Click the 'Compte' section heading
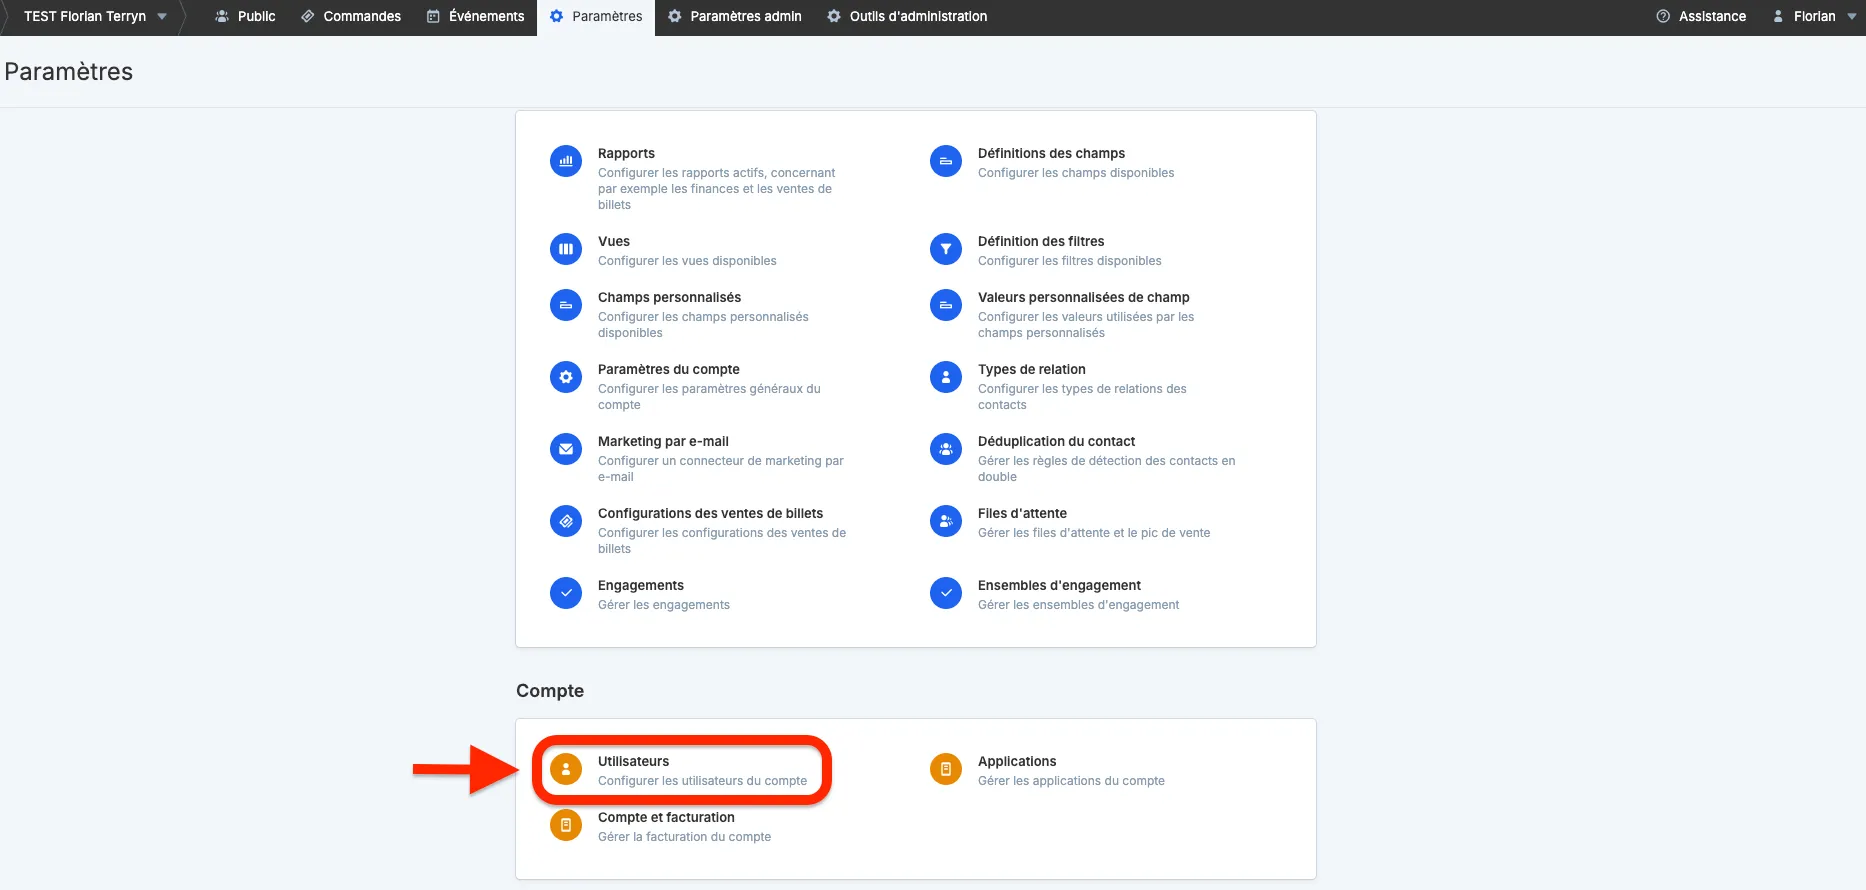Image resolution: width=1866 pixels, height=890 pixels. pyautogui.click(x=550, y=691)
